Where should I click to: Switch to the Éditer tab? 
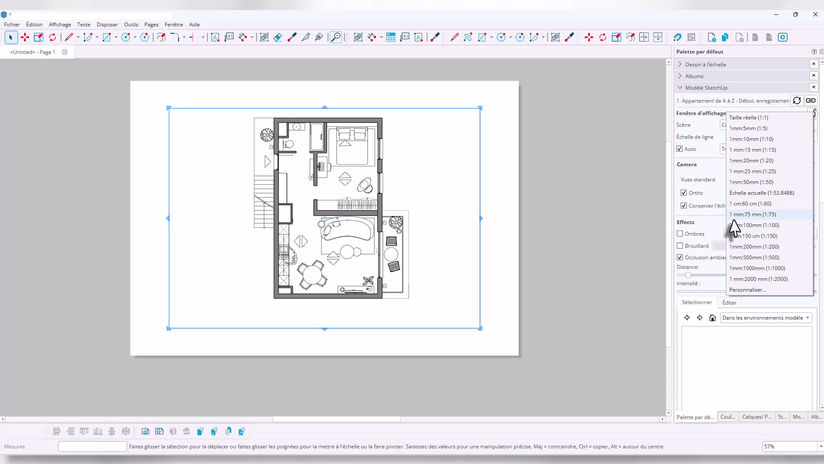(729, 303)
